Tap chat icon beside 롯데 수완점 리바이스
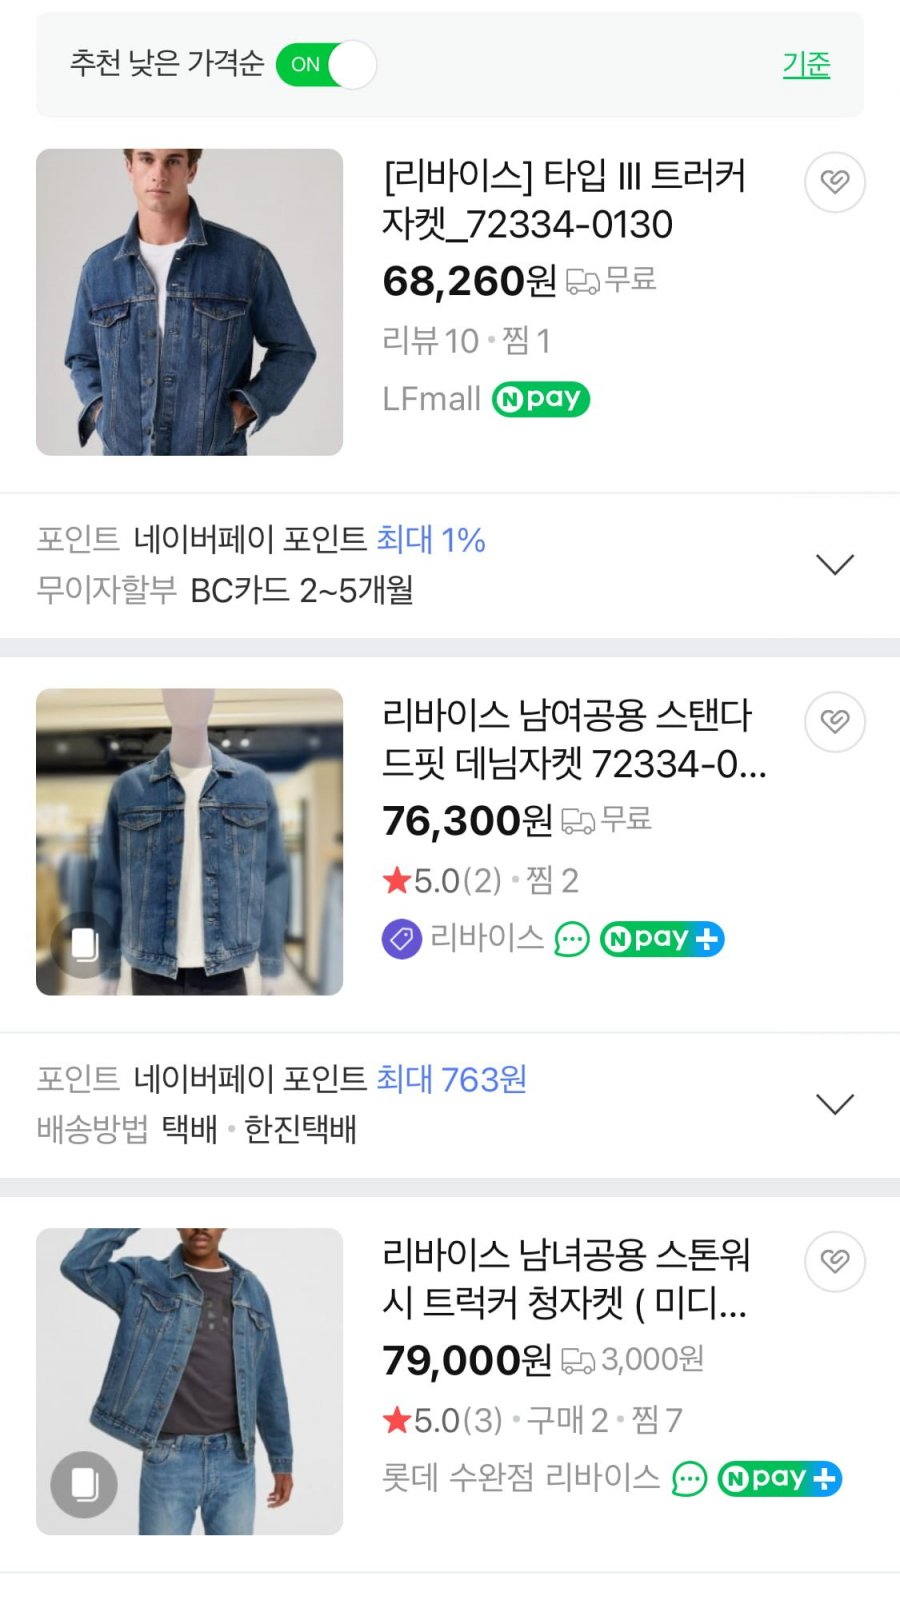Image resolution: width=900 pixels, height=1600 pixels. click(689, 1478)
